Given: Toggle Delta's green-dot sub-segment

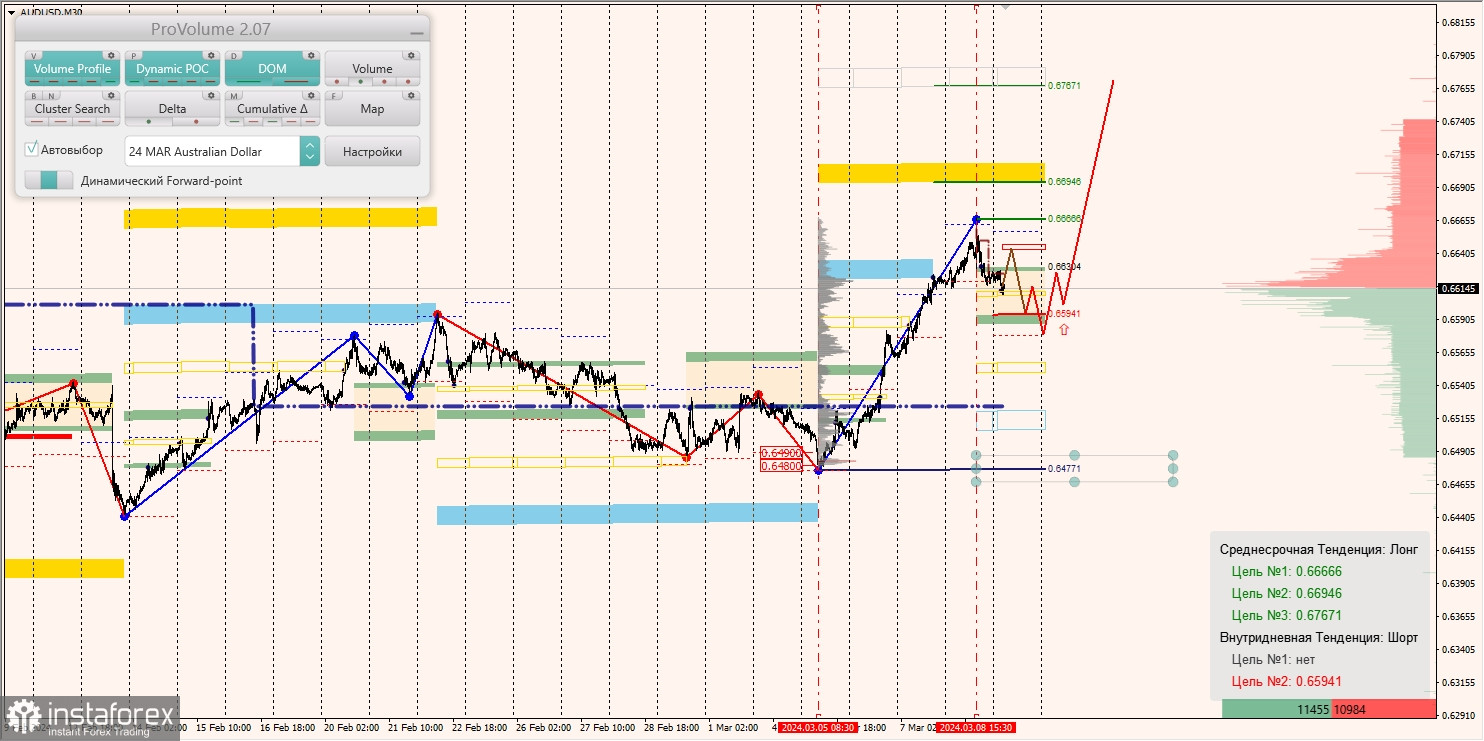Looking at the screenshot, I should coord(149,121).
